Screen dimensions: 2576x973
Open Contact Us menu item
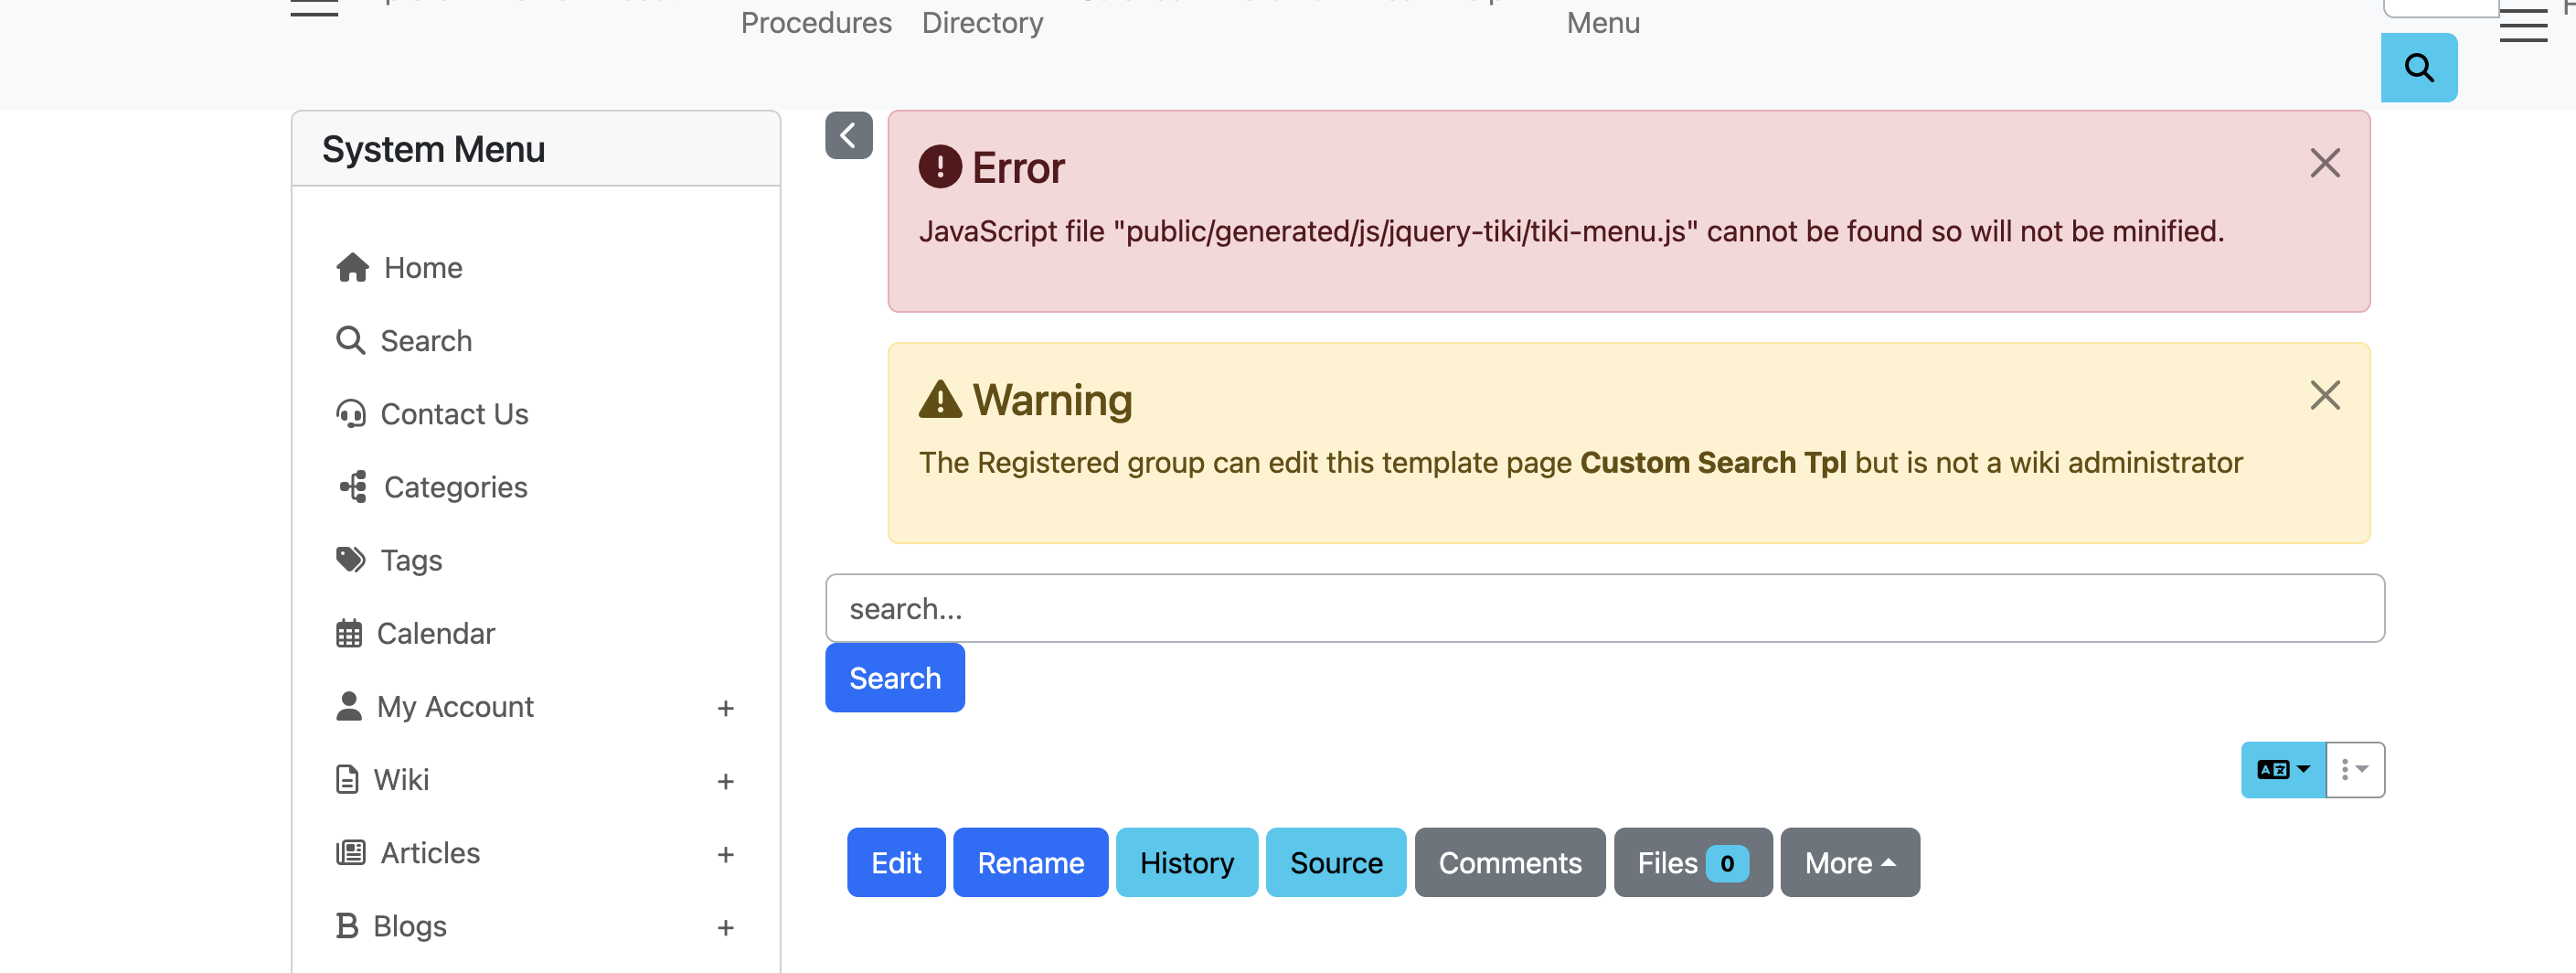(454, 413)
